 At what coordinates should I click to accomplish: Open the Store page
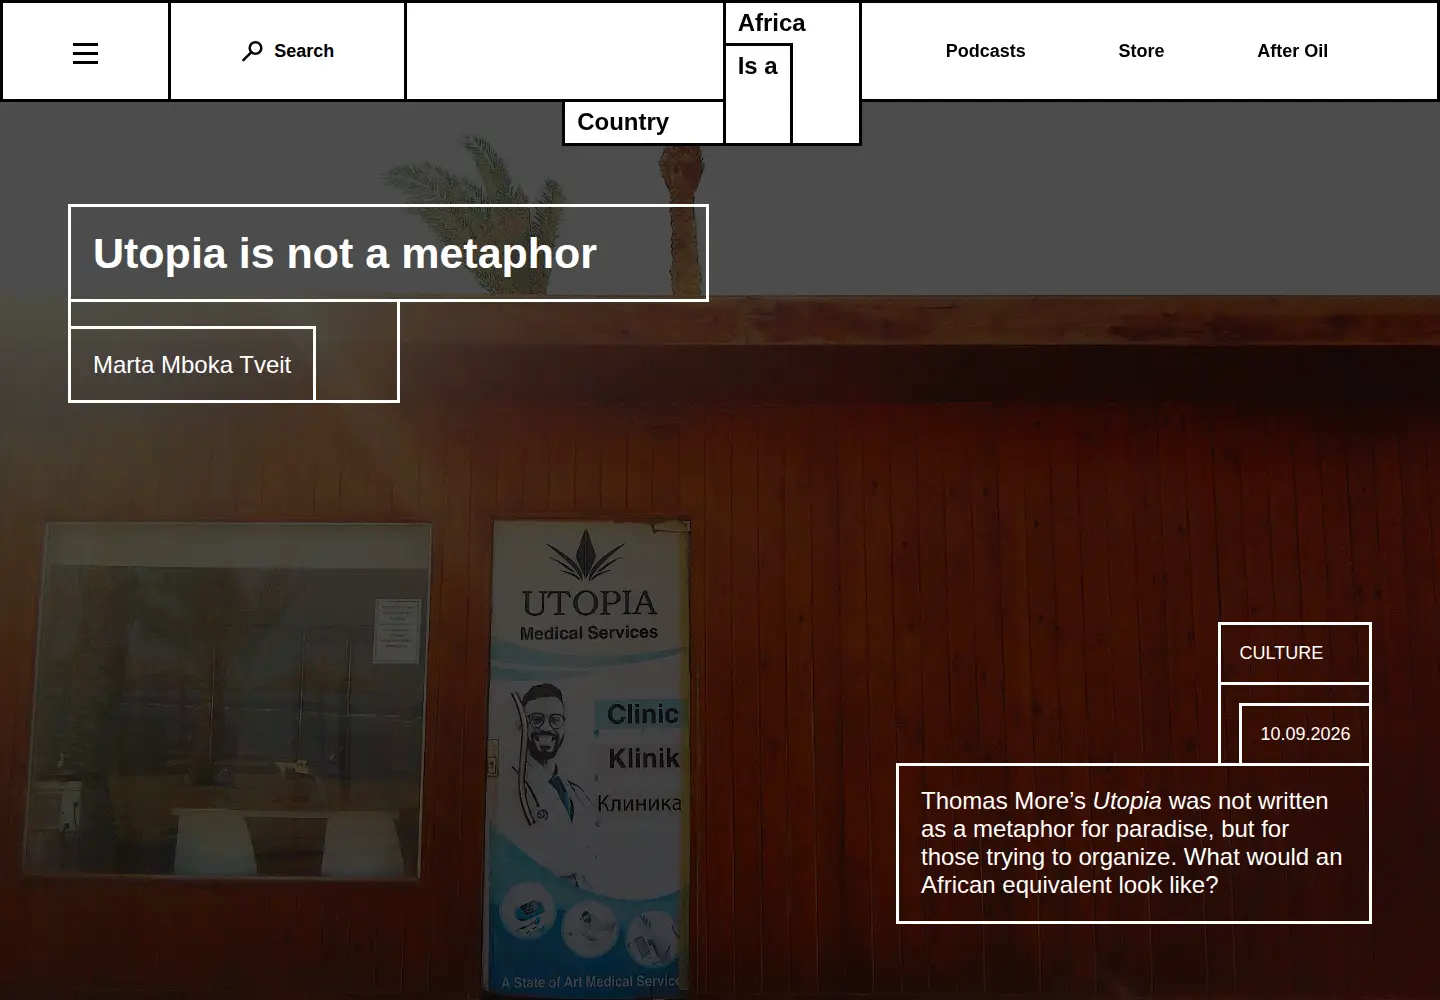[1141, 51]
